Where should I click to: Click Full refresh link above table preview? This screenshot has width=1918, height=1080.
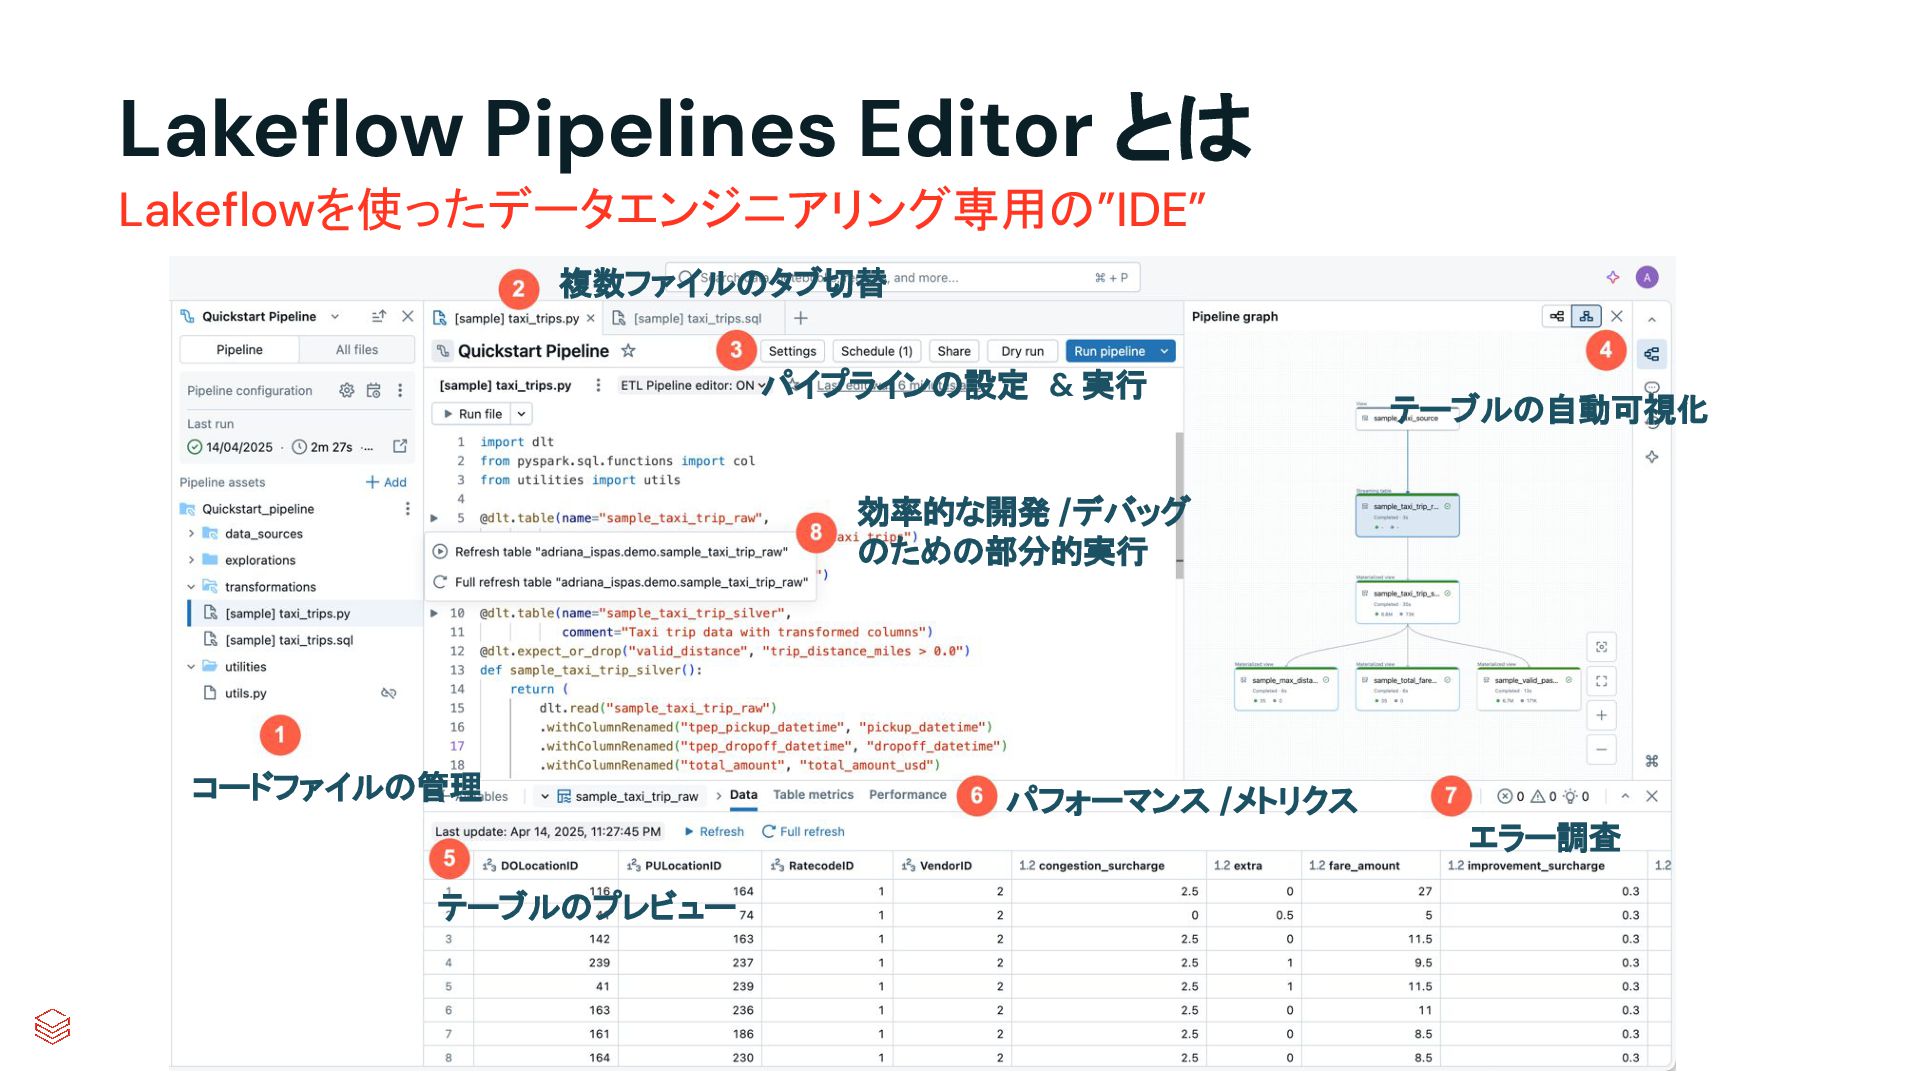click(x=803, y=832)
